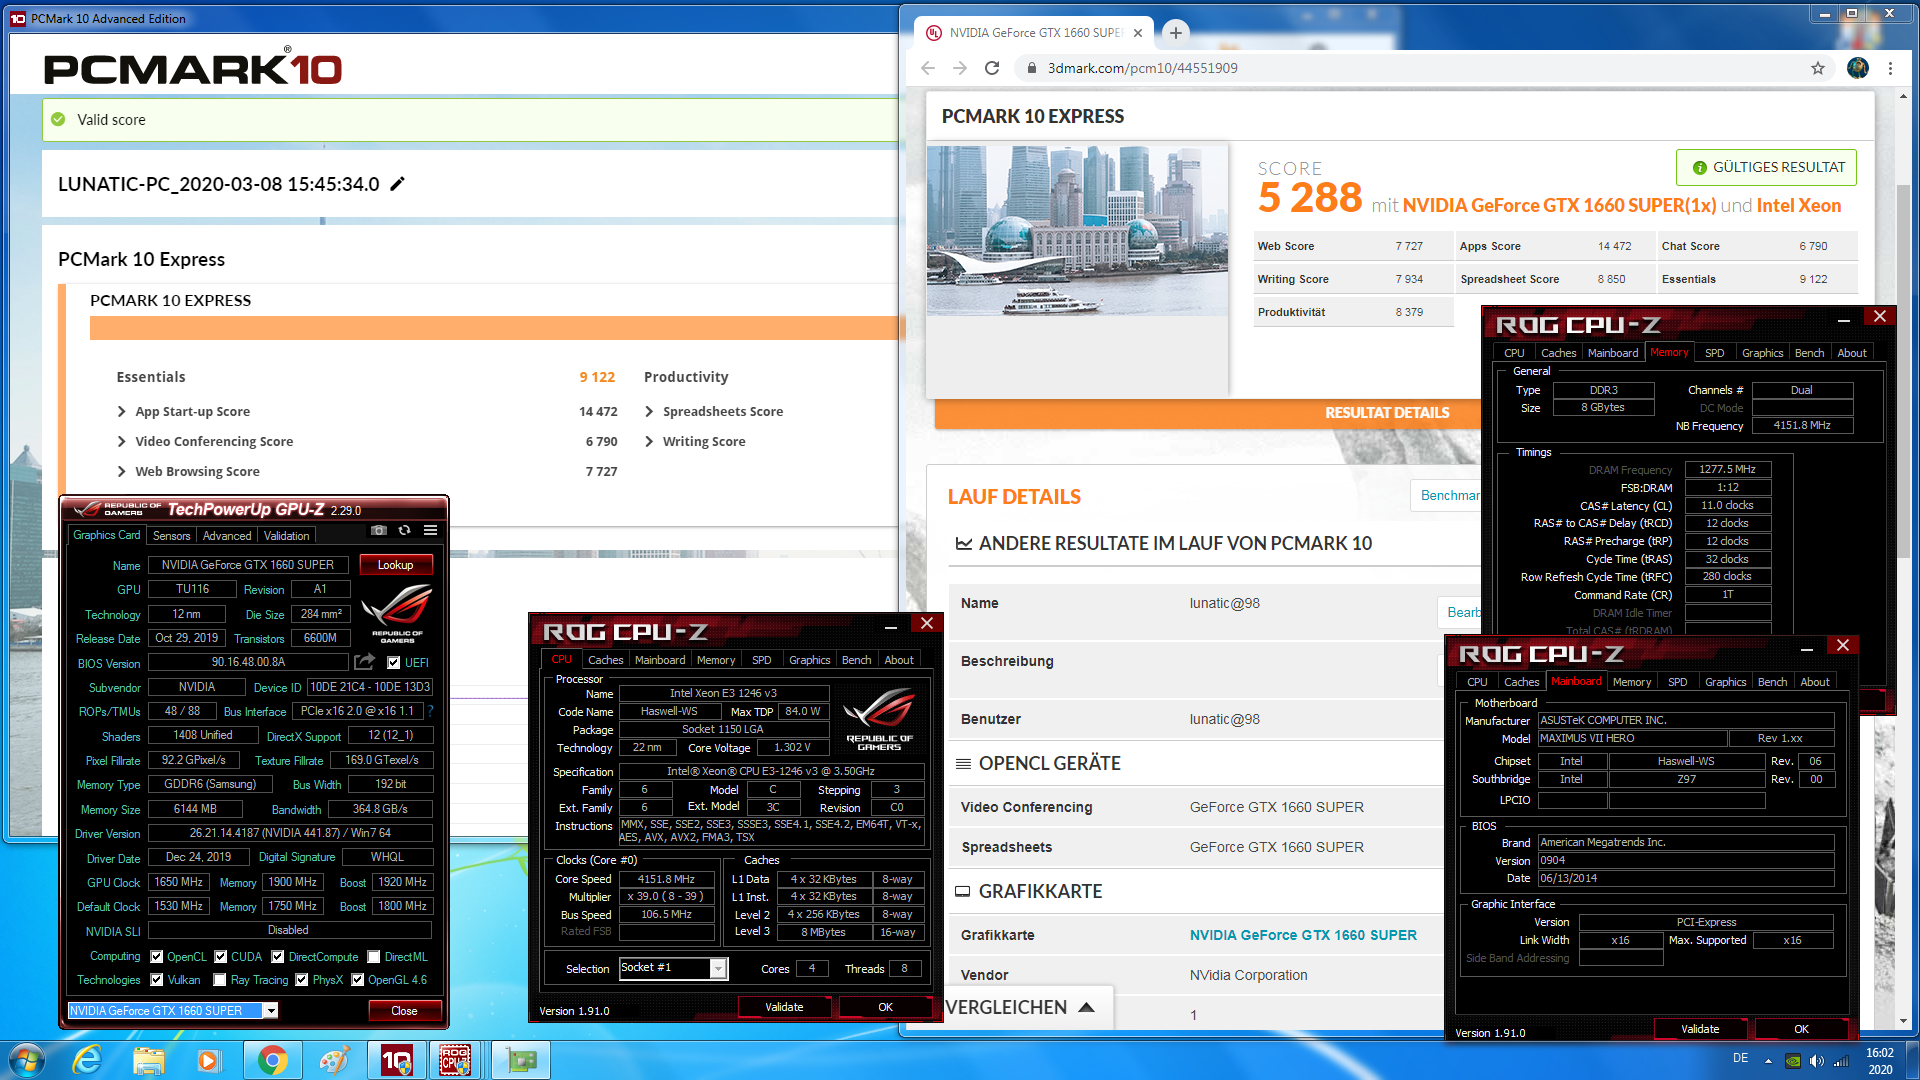This screenshot has height=1080, width=1920.
Task: Click the orange PCMark 10 Express score bar
Action: (496, 328)
